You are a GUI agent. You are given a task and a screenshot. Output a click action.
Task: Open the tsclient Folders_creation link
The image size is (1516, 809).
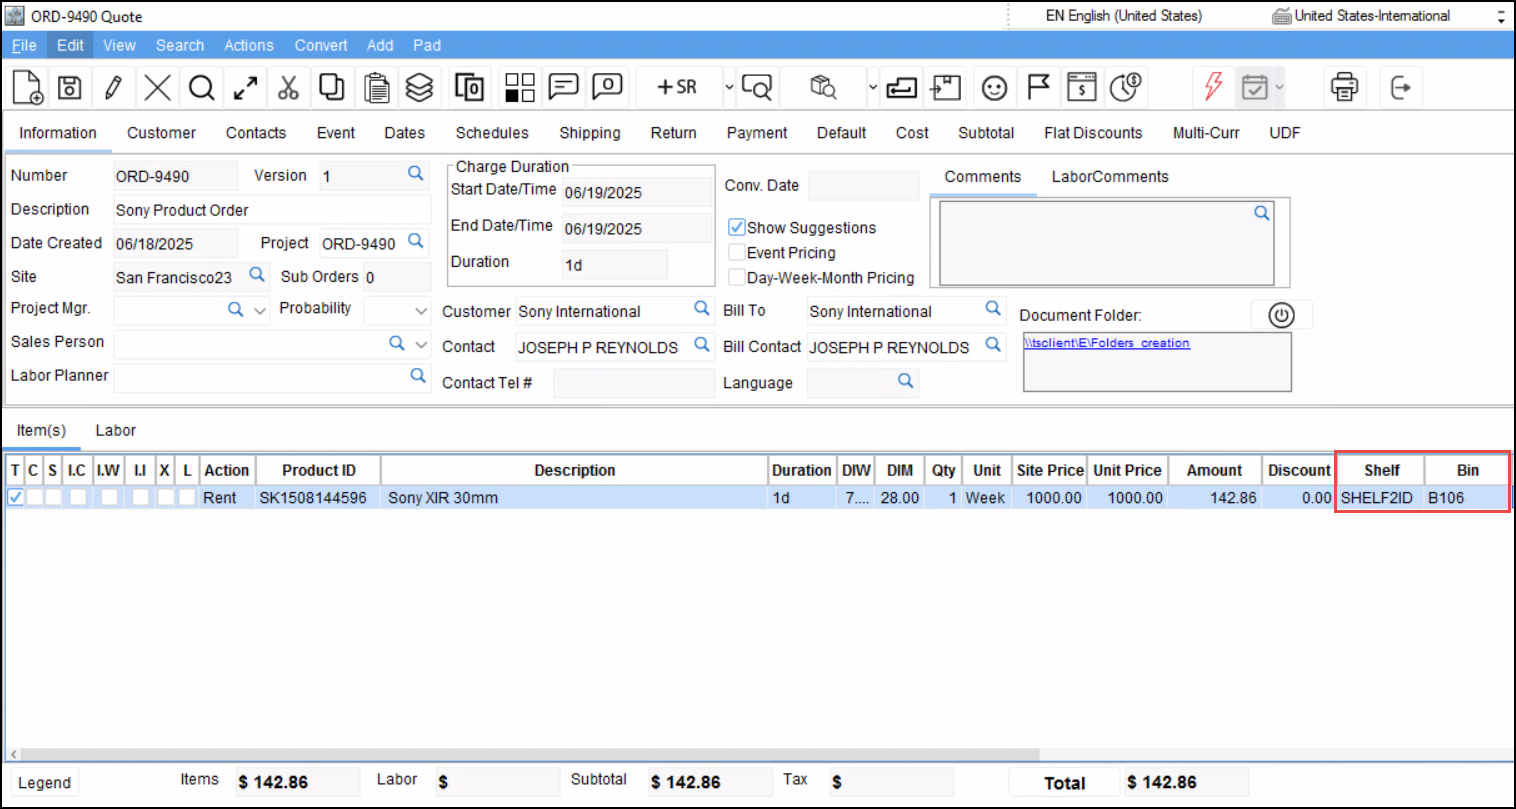(x=1106, y=343)
